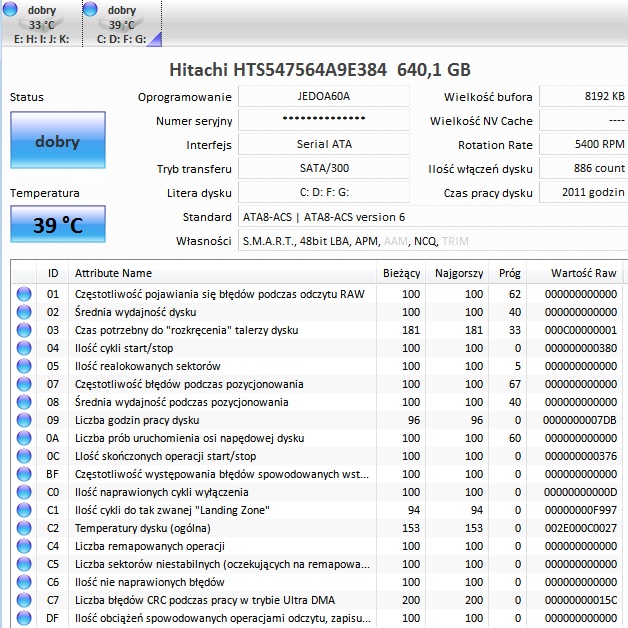Select row 'Częstotliwość pojawiania się błędów podczas odczytu RAW'
The image size is (628, 628).
(x=317, y=294)
